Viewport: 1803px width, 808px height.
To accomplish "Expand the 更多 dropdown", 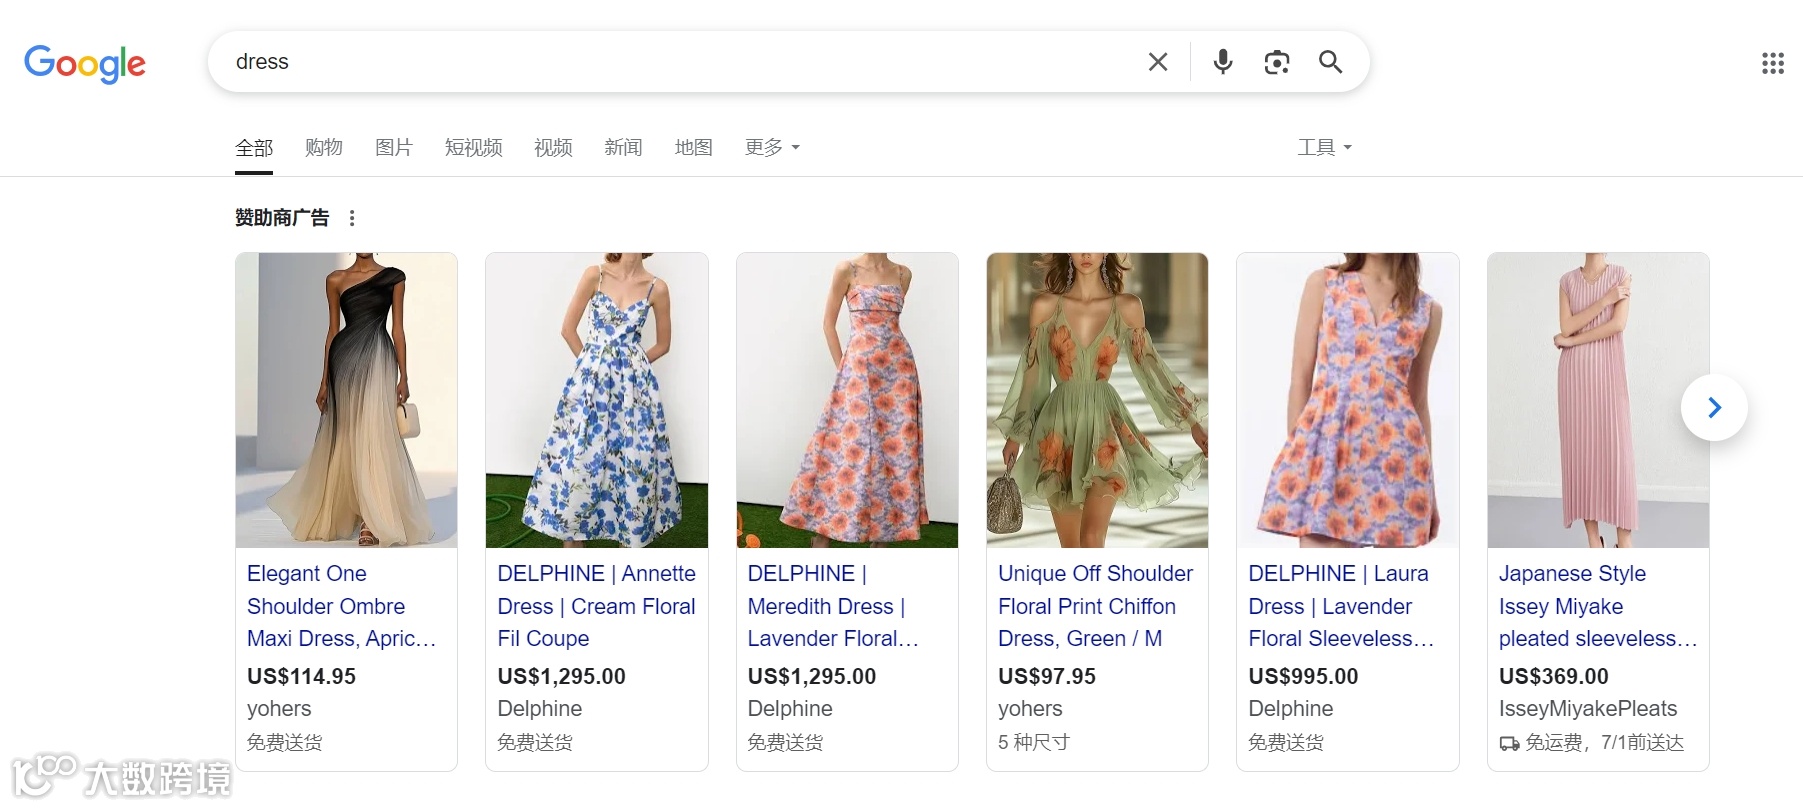I will tap(772, 148).
